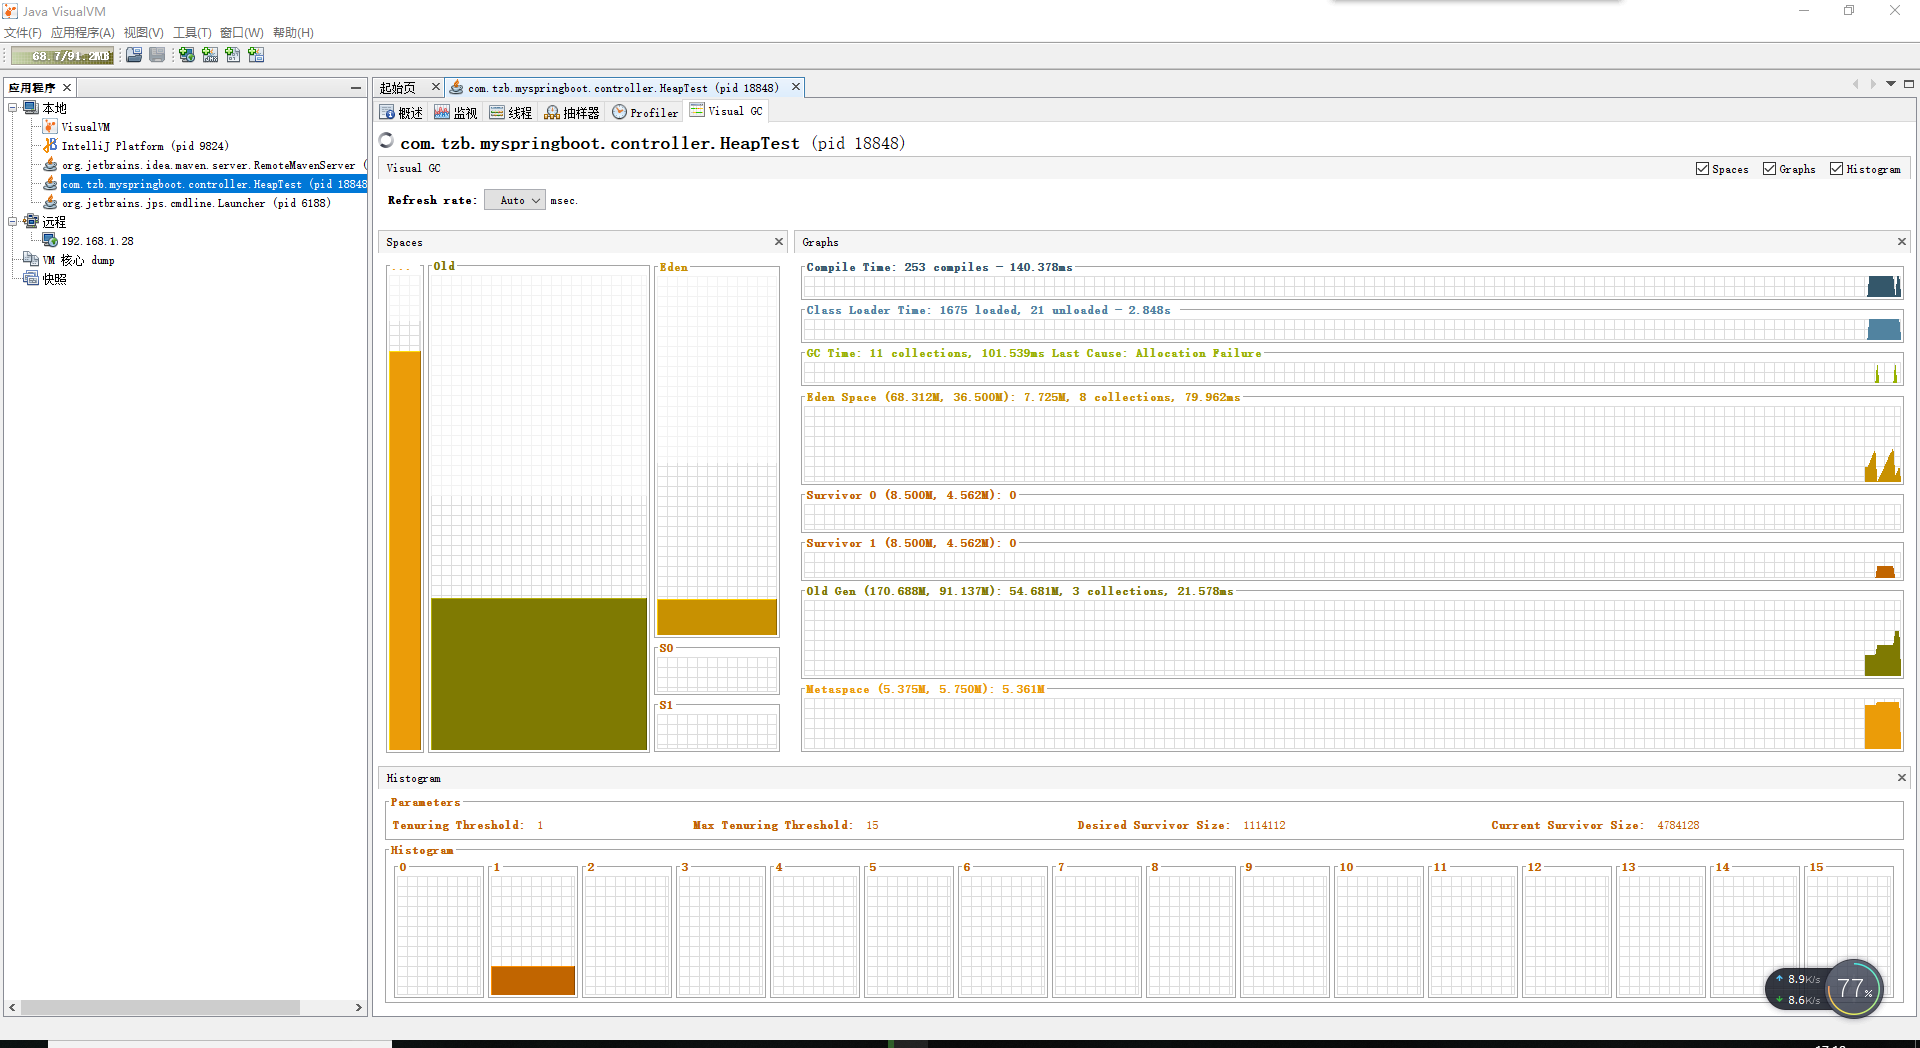Screen dimensions: 1920x1048
Task: Open the 工具(T) menu
Action: coord(192,33)
